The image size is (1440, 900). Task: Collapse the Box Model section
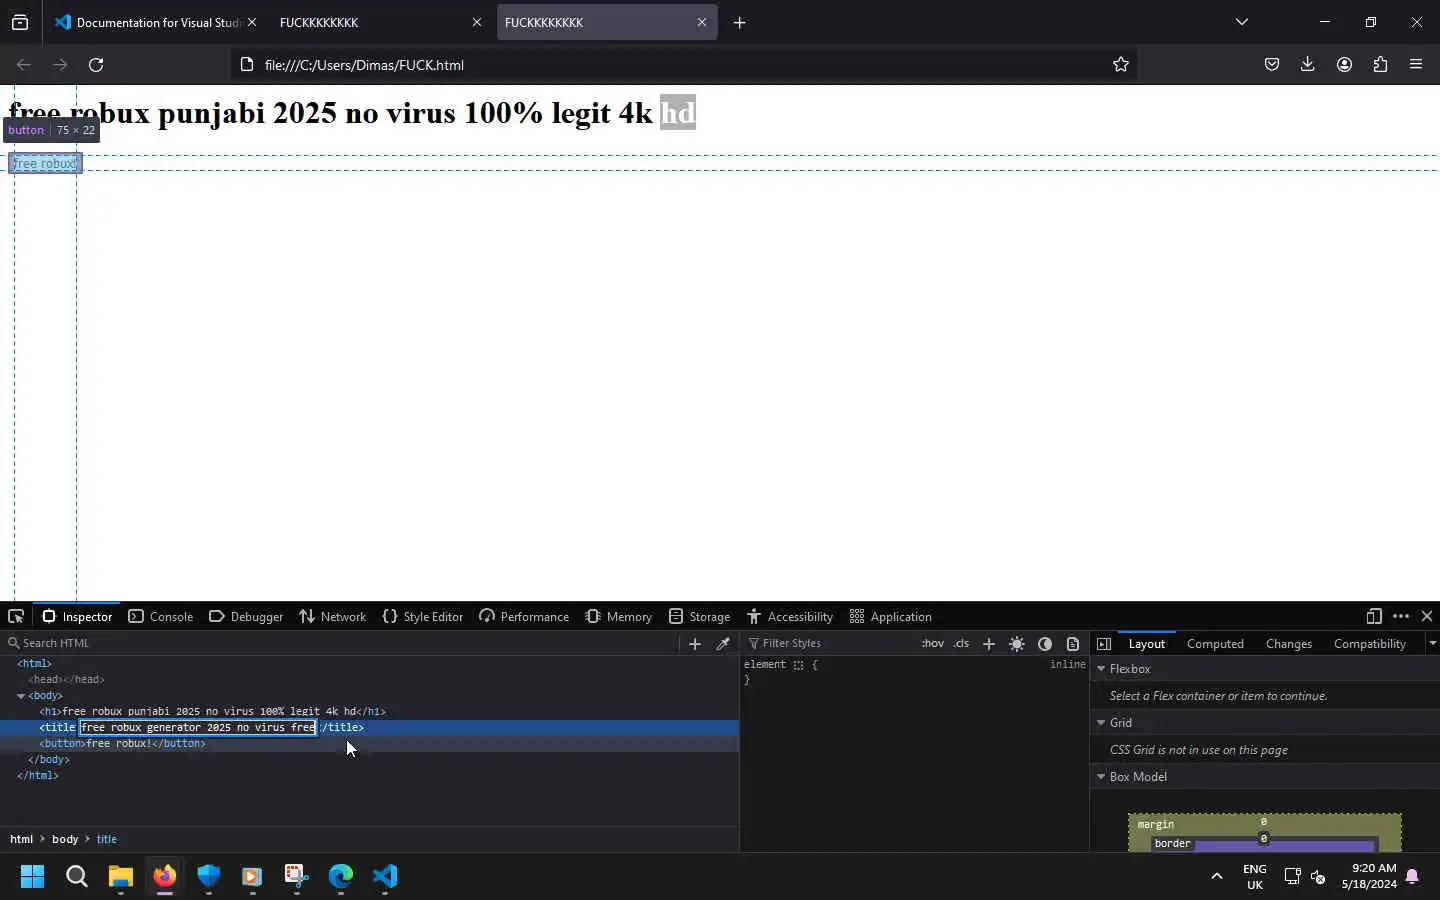1101,777
